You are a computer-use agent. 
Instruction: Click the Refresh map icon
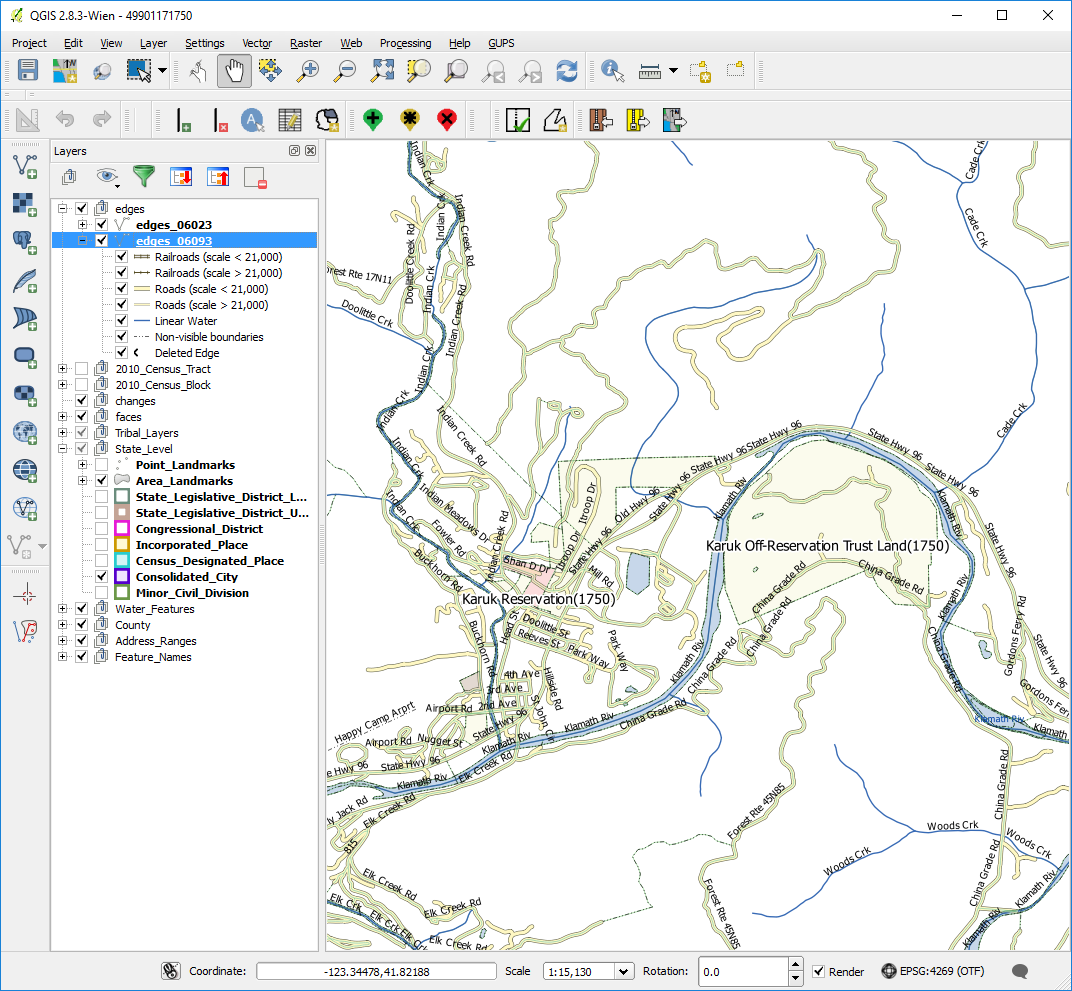click(567, 71)
